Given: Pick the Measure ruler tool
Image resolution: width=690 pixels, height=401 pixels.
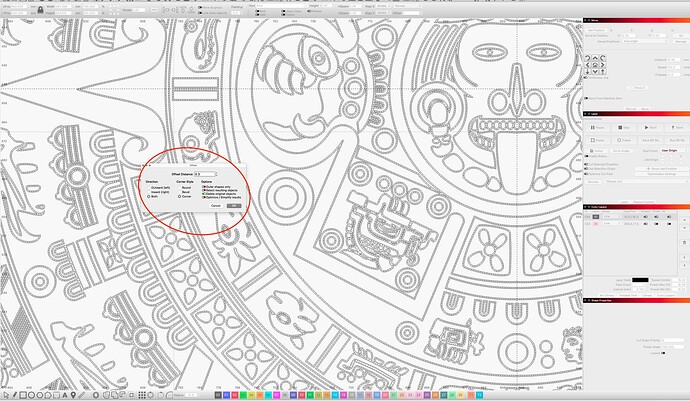Looking at the screenshot, I should (82, 395).
